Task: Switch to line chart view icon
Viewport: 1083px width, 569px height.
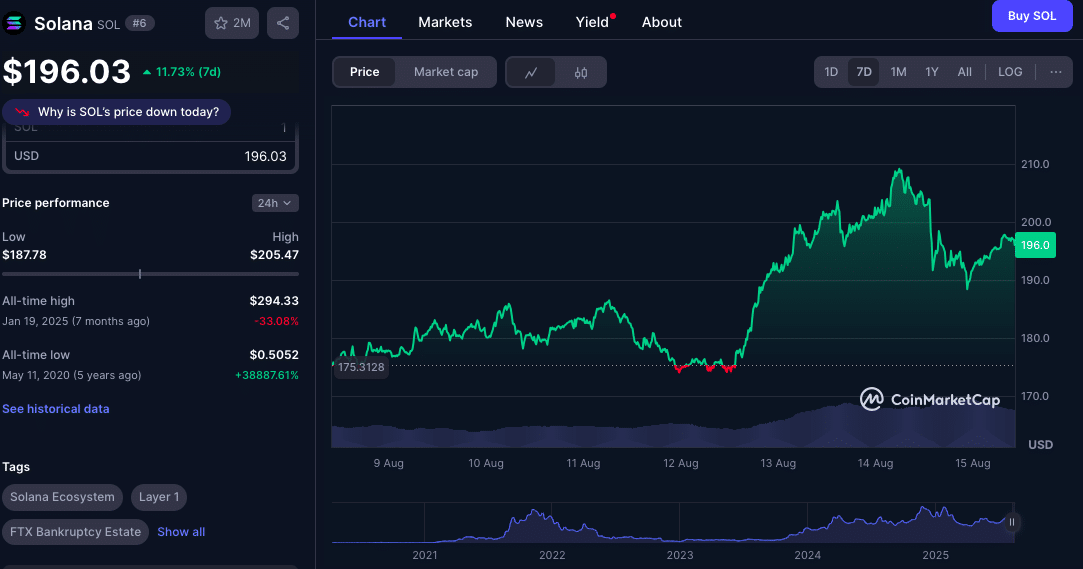Action: (x=530, y=73)
